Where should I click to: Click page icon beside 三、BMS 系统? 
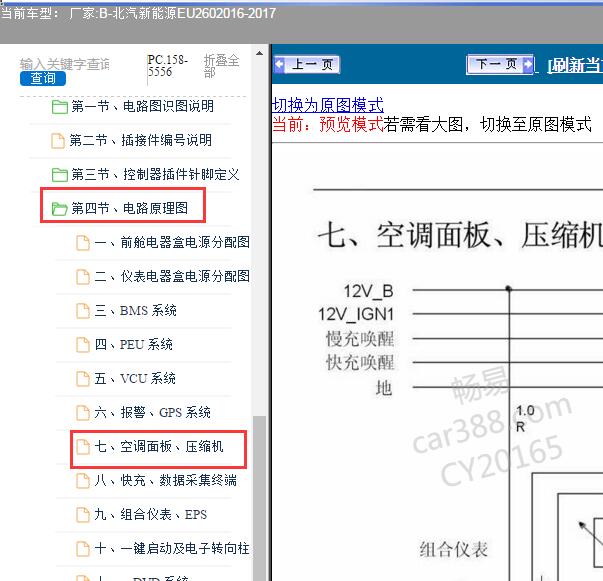tap(83, 311)
